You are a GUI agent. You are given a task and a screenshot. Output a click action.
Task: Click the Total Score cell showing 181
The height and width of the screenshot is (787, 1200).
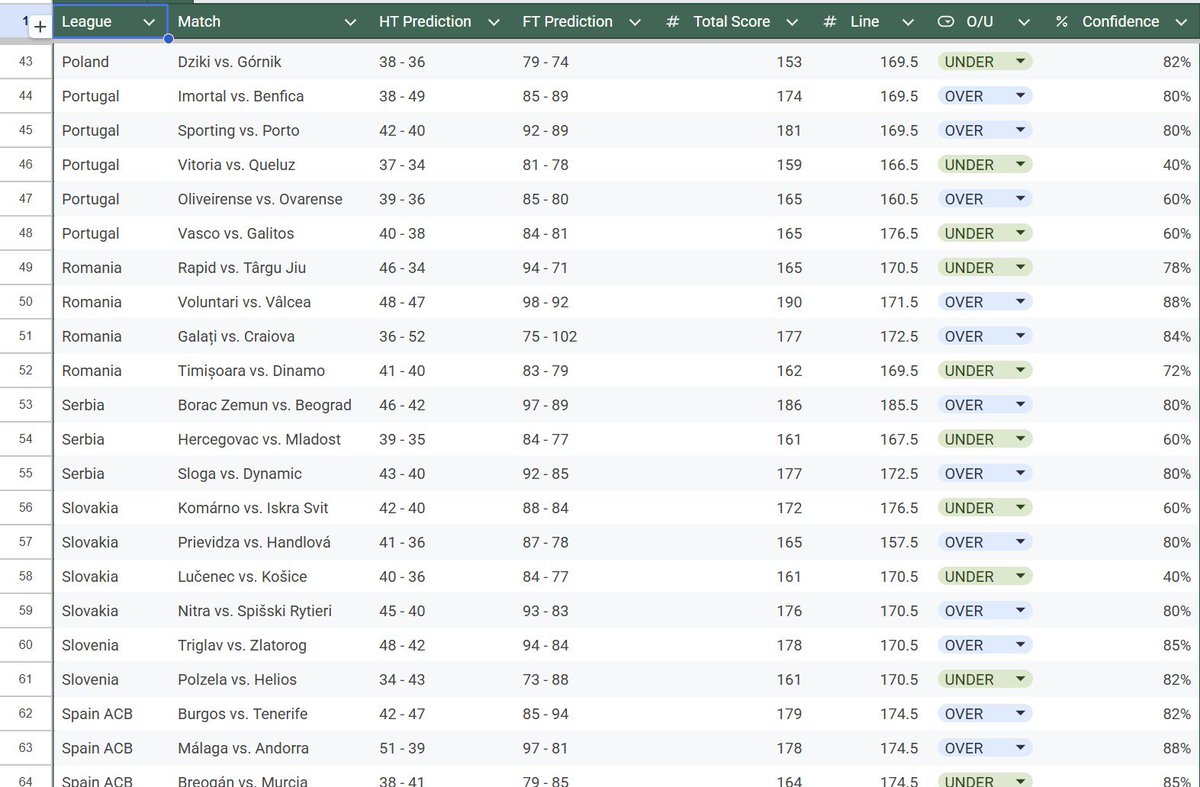(734, 130)
